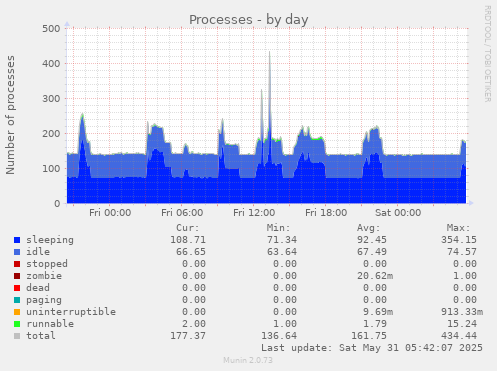The image size is (497, 371).
Task: Click the 'Fri 18:00' x-axis label
Action: 326,213
